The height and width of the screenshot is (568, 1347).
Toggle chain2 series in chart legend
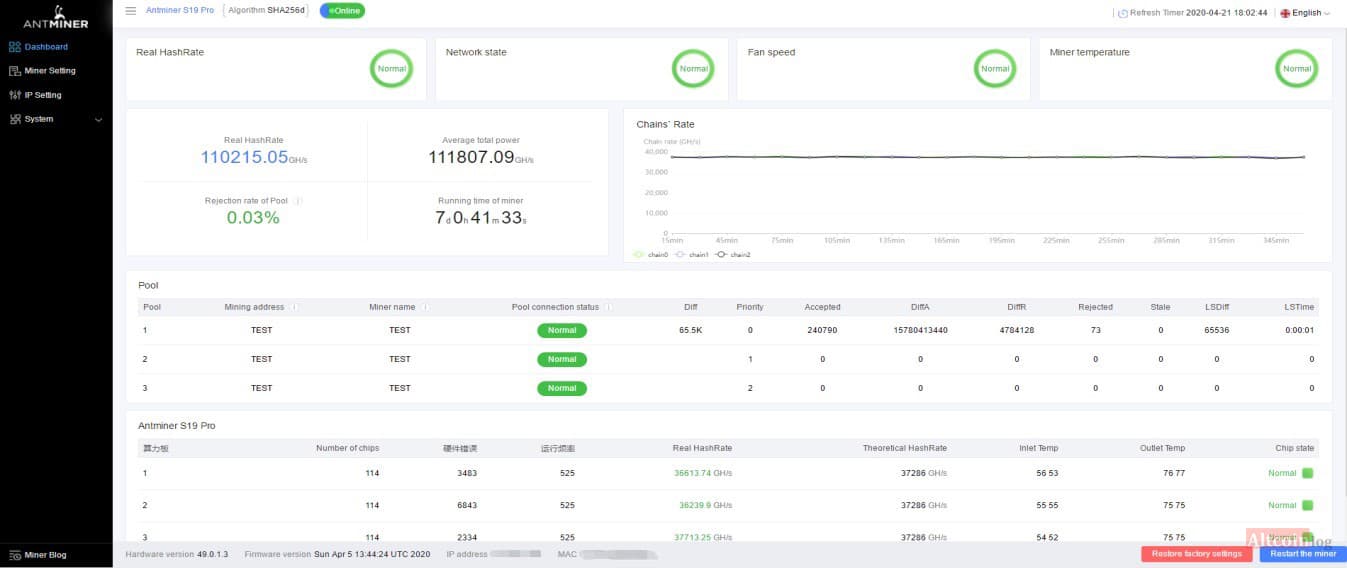click(x=733, y=255)
